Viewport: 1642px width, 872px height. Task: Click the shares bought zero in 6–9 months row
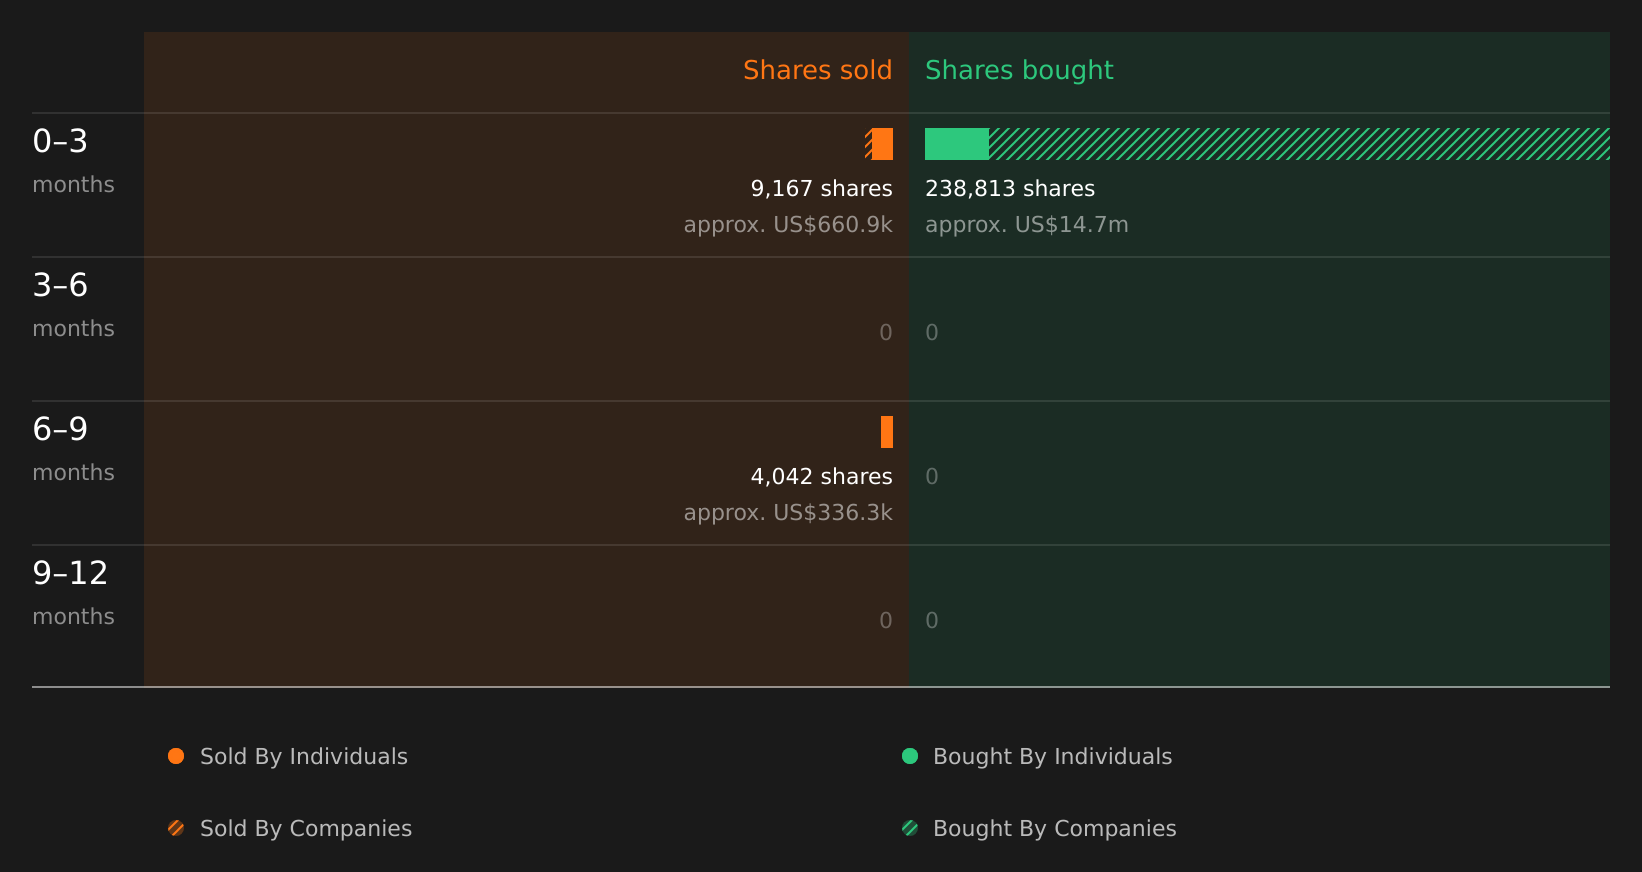[932, 477]
